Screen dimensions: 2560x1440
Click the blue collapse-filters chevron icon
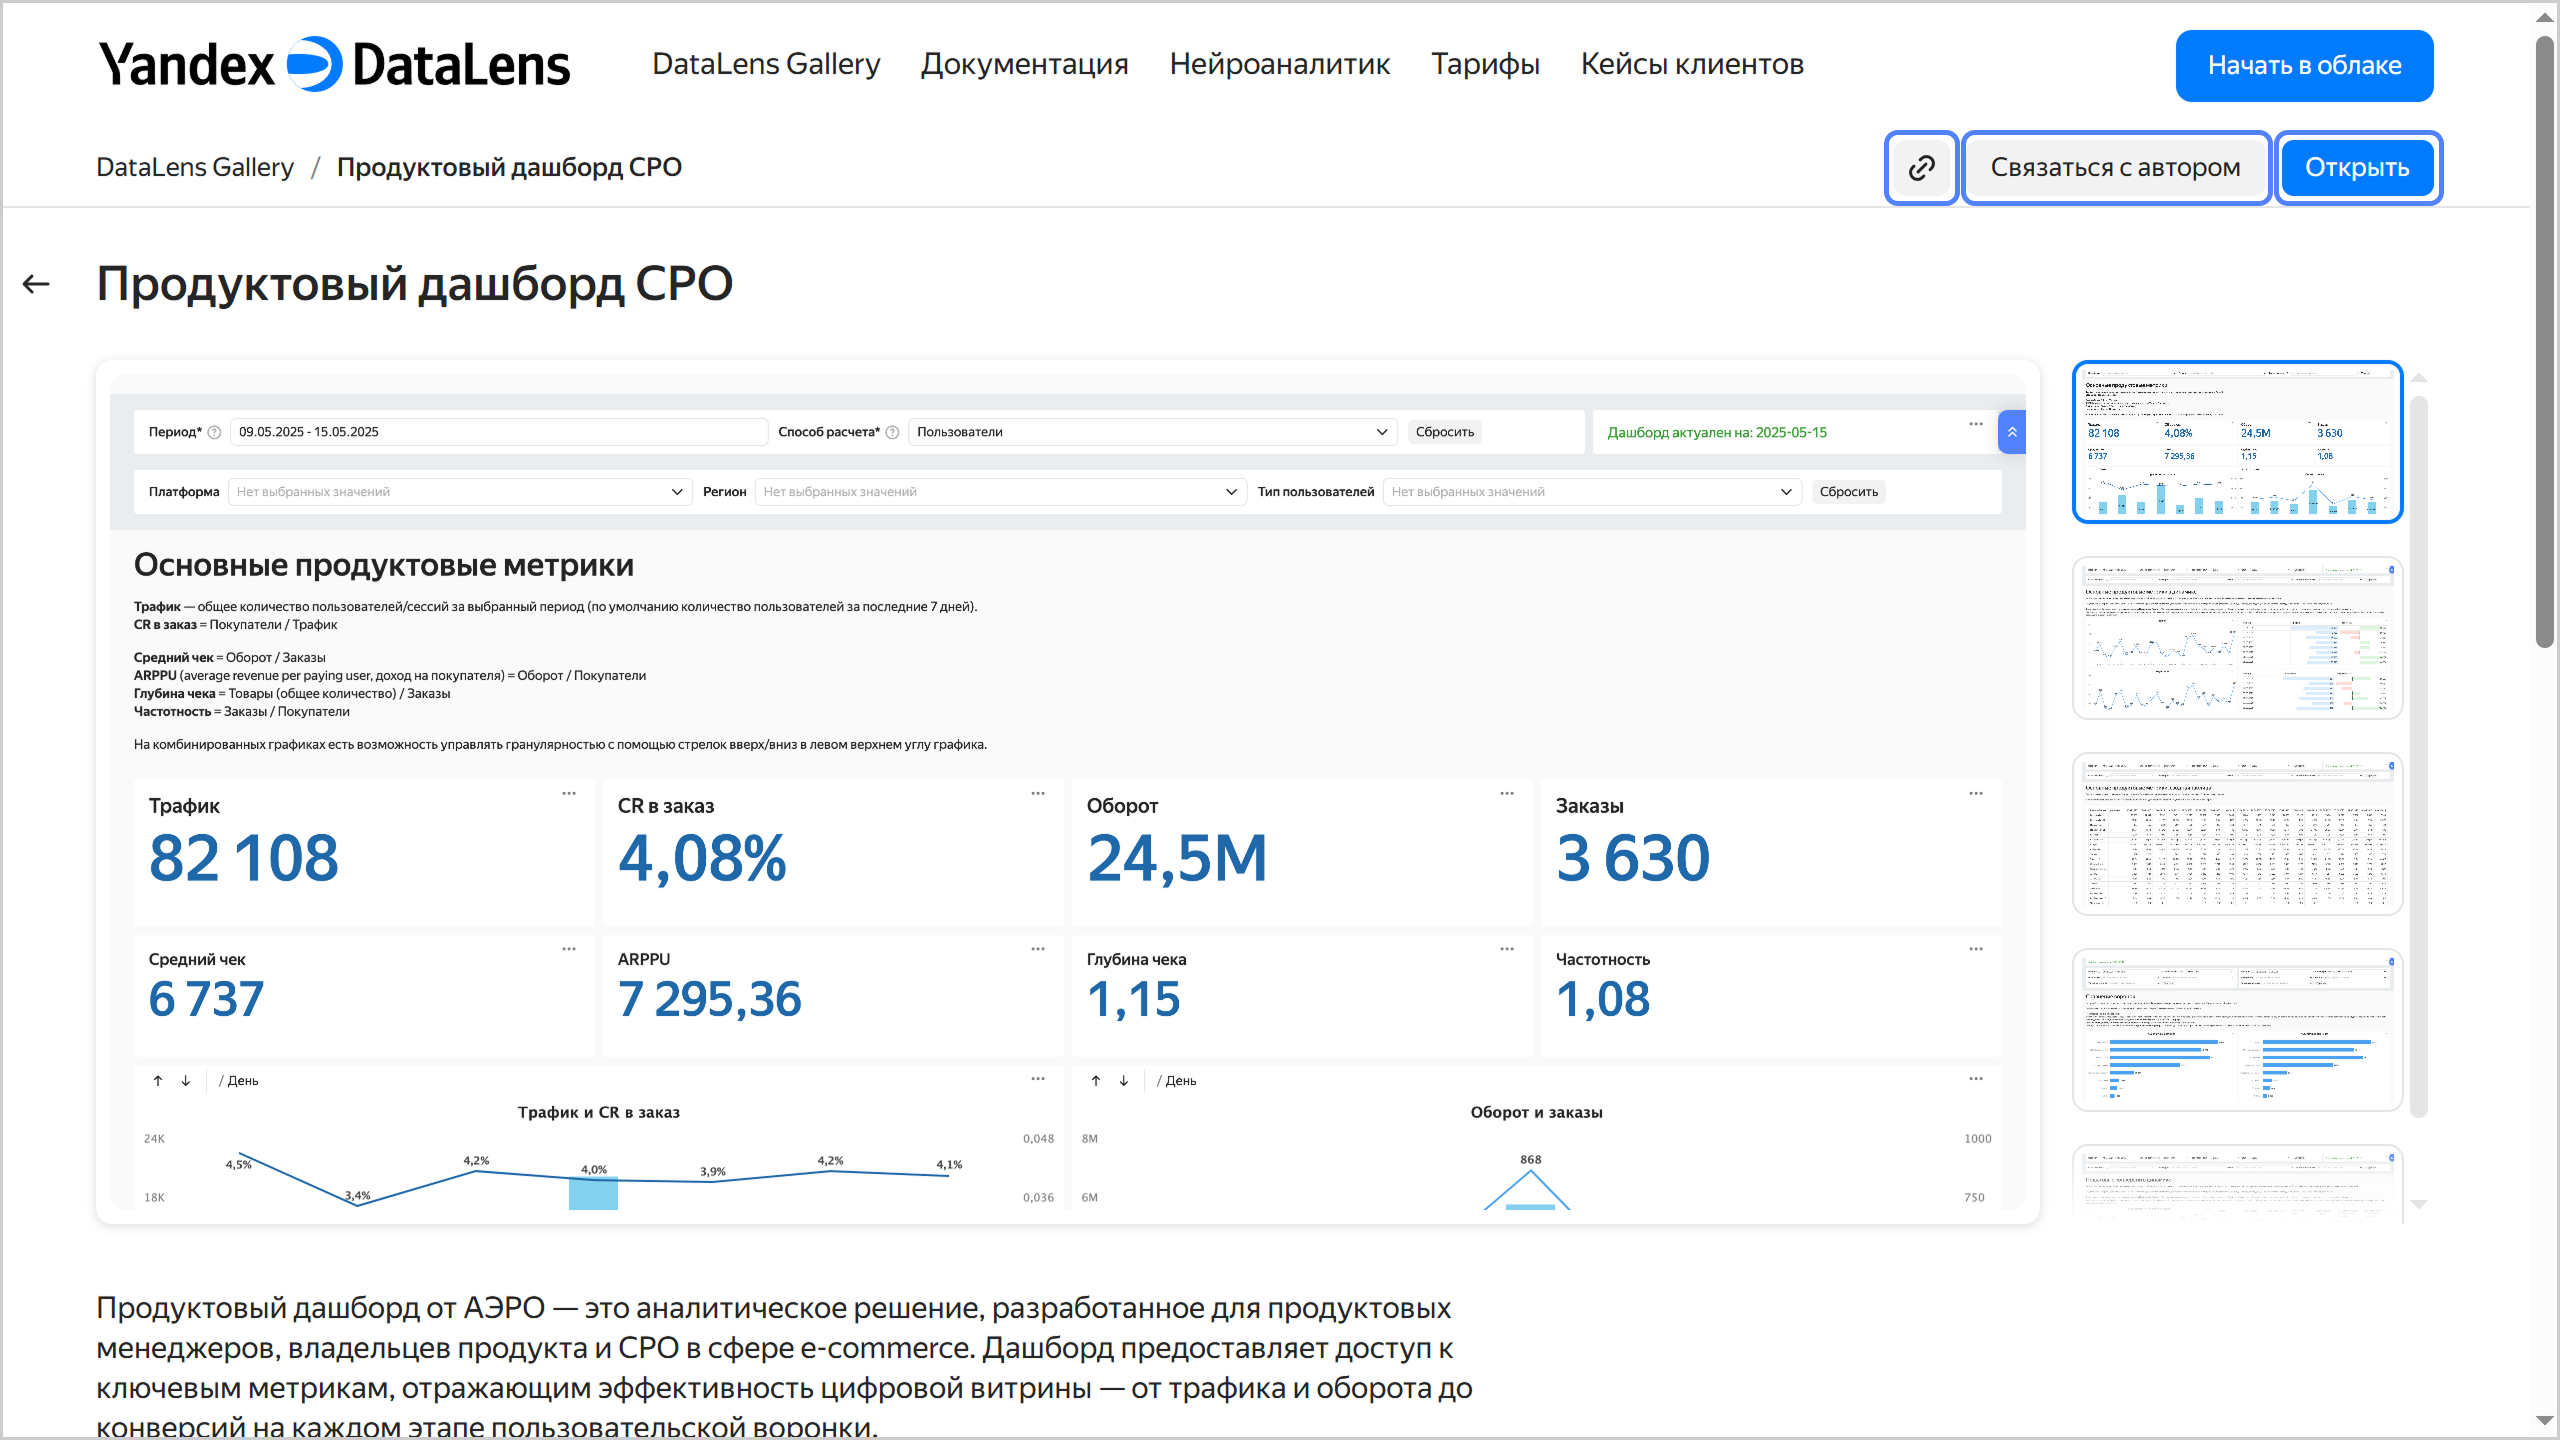click(2012, 432)
